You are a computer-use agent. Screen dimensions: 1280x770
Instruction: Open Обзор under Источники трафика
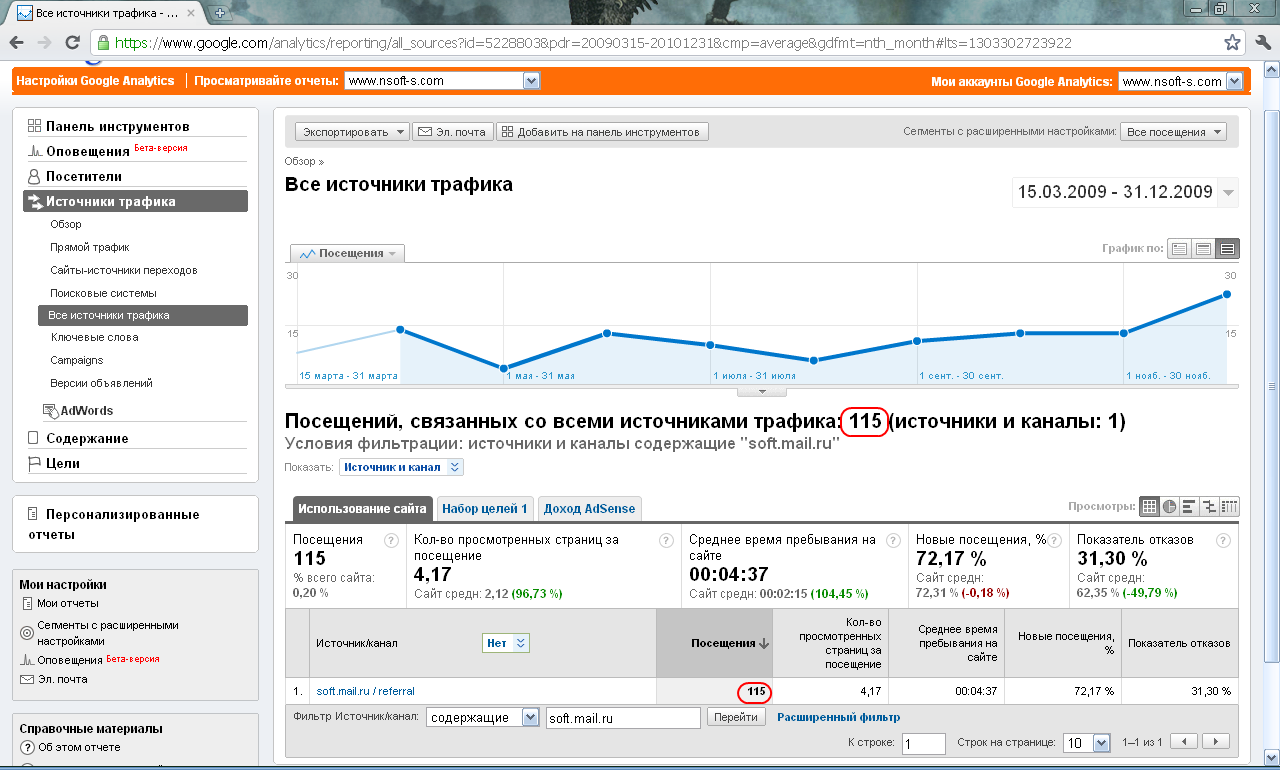point(66,225)
